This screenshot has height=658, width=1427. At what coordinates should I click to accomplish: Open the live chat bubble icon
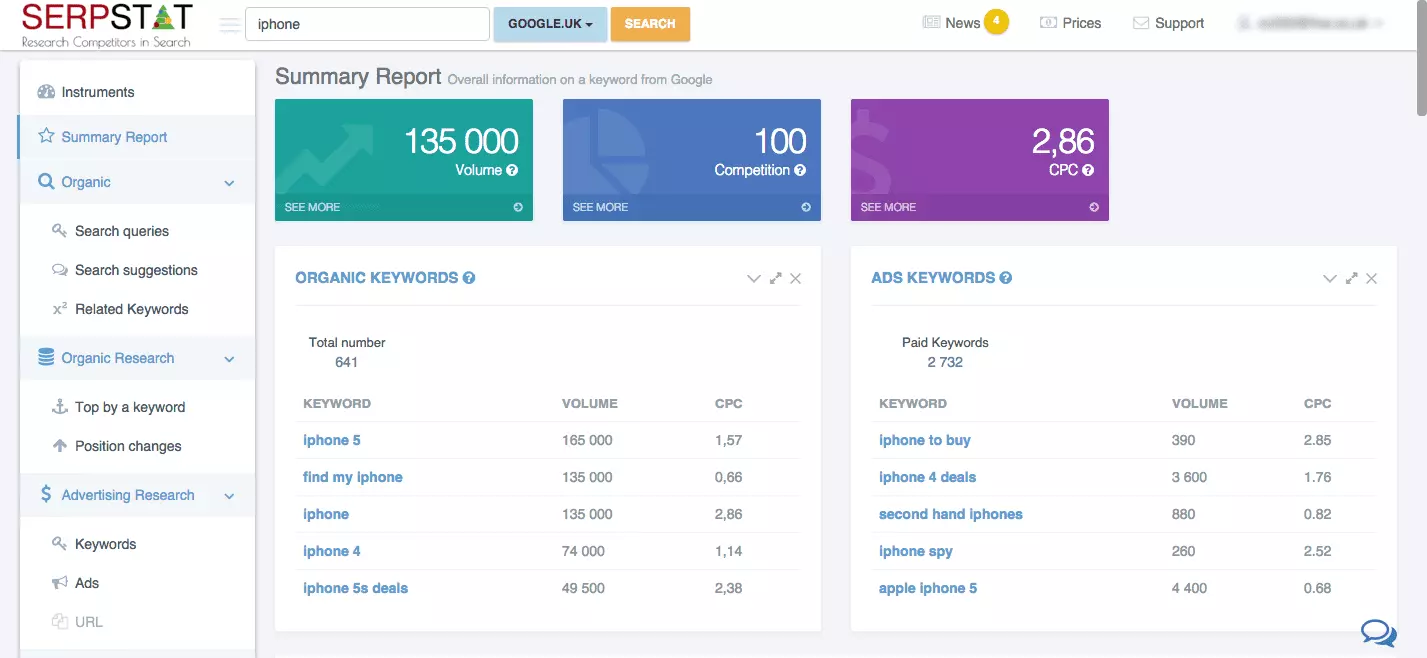point(1378,631)
